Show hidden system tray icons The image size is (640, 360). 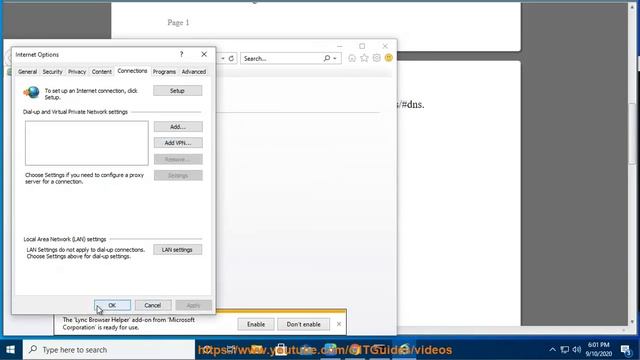(552, 350)
